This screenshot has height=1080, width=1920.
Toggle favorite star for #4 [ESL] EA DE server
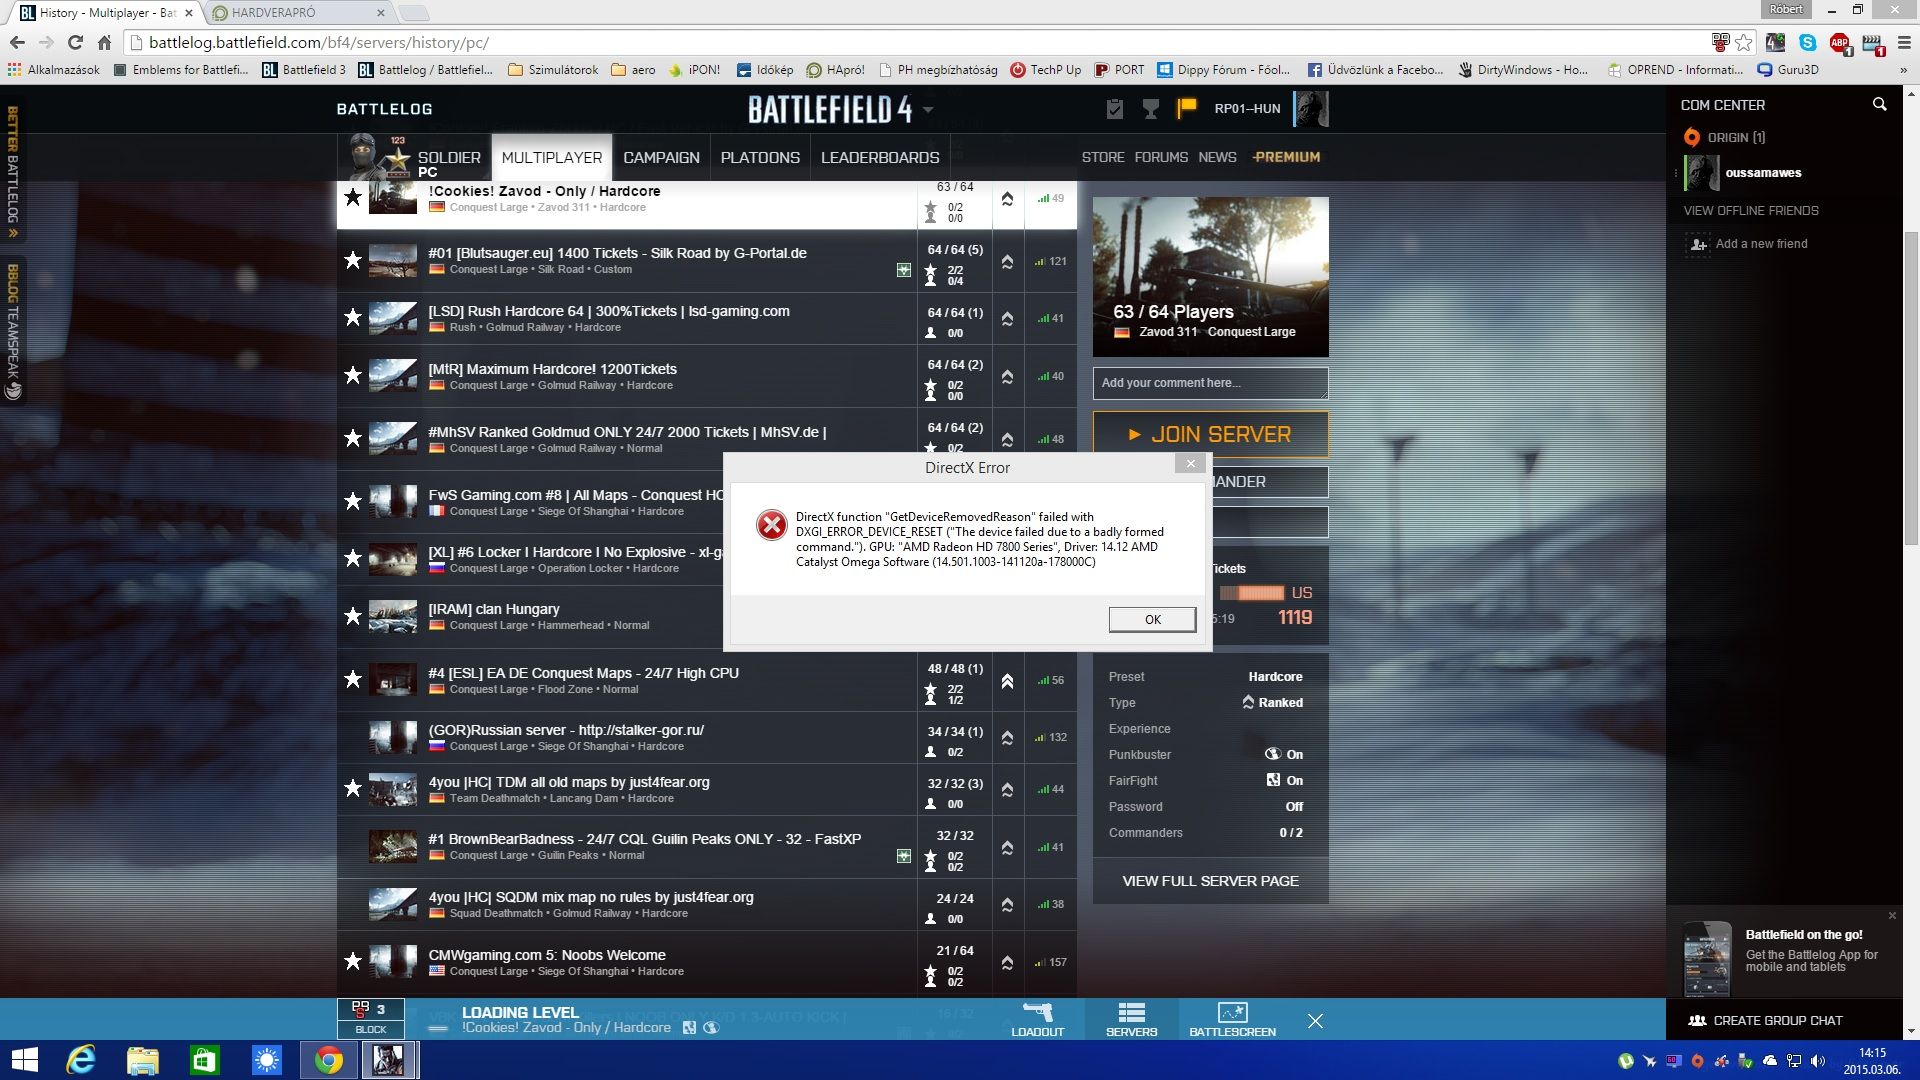click(x=352, y=679)
